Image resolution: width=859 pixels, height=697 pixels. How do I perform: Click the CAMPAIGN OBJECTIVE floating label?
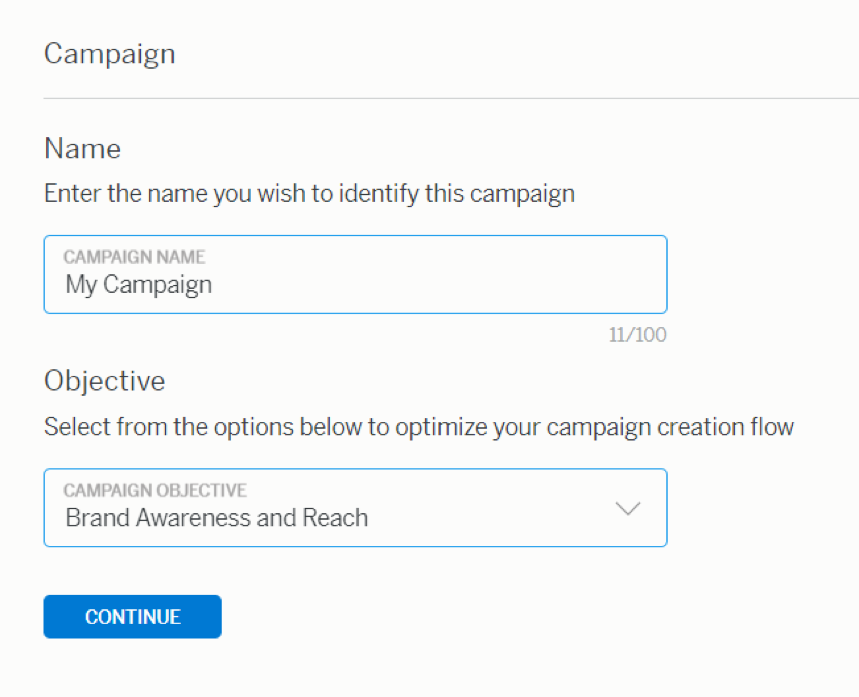pos(155,491)
